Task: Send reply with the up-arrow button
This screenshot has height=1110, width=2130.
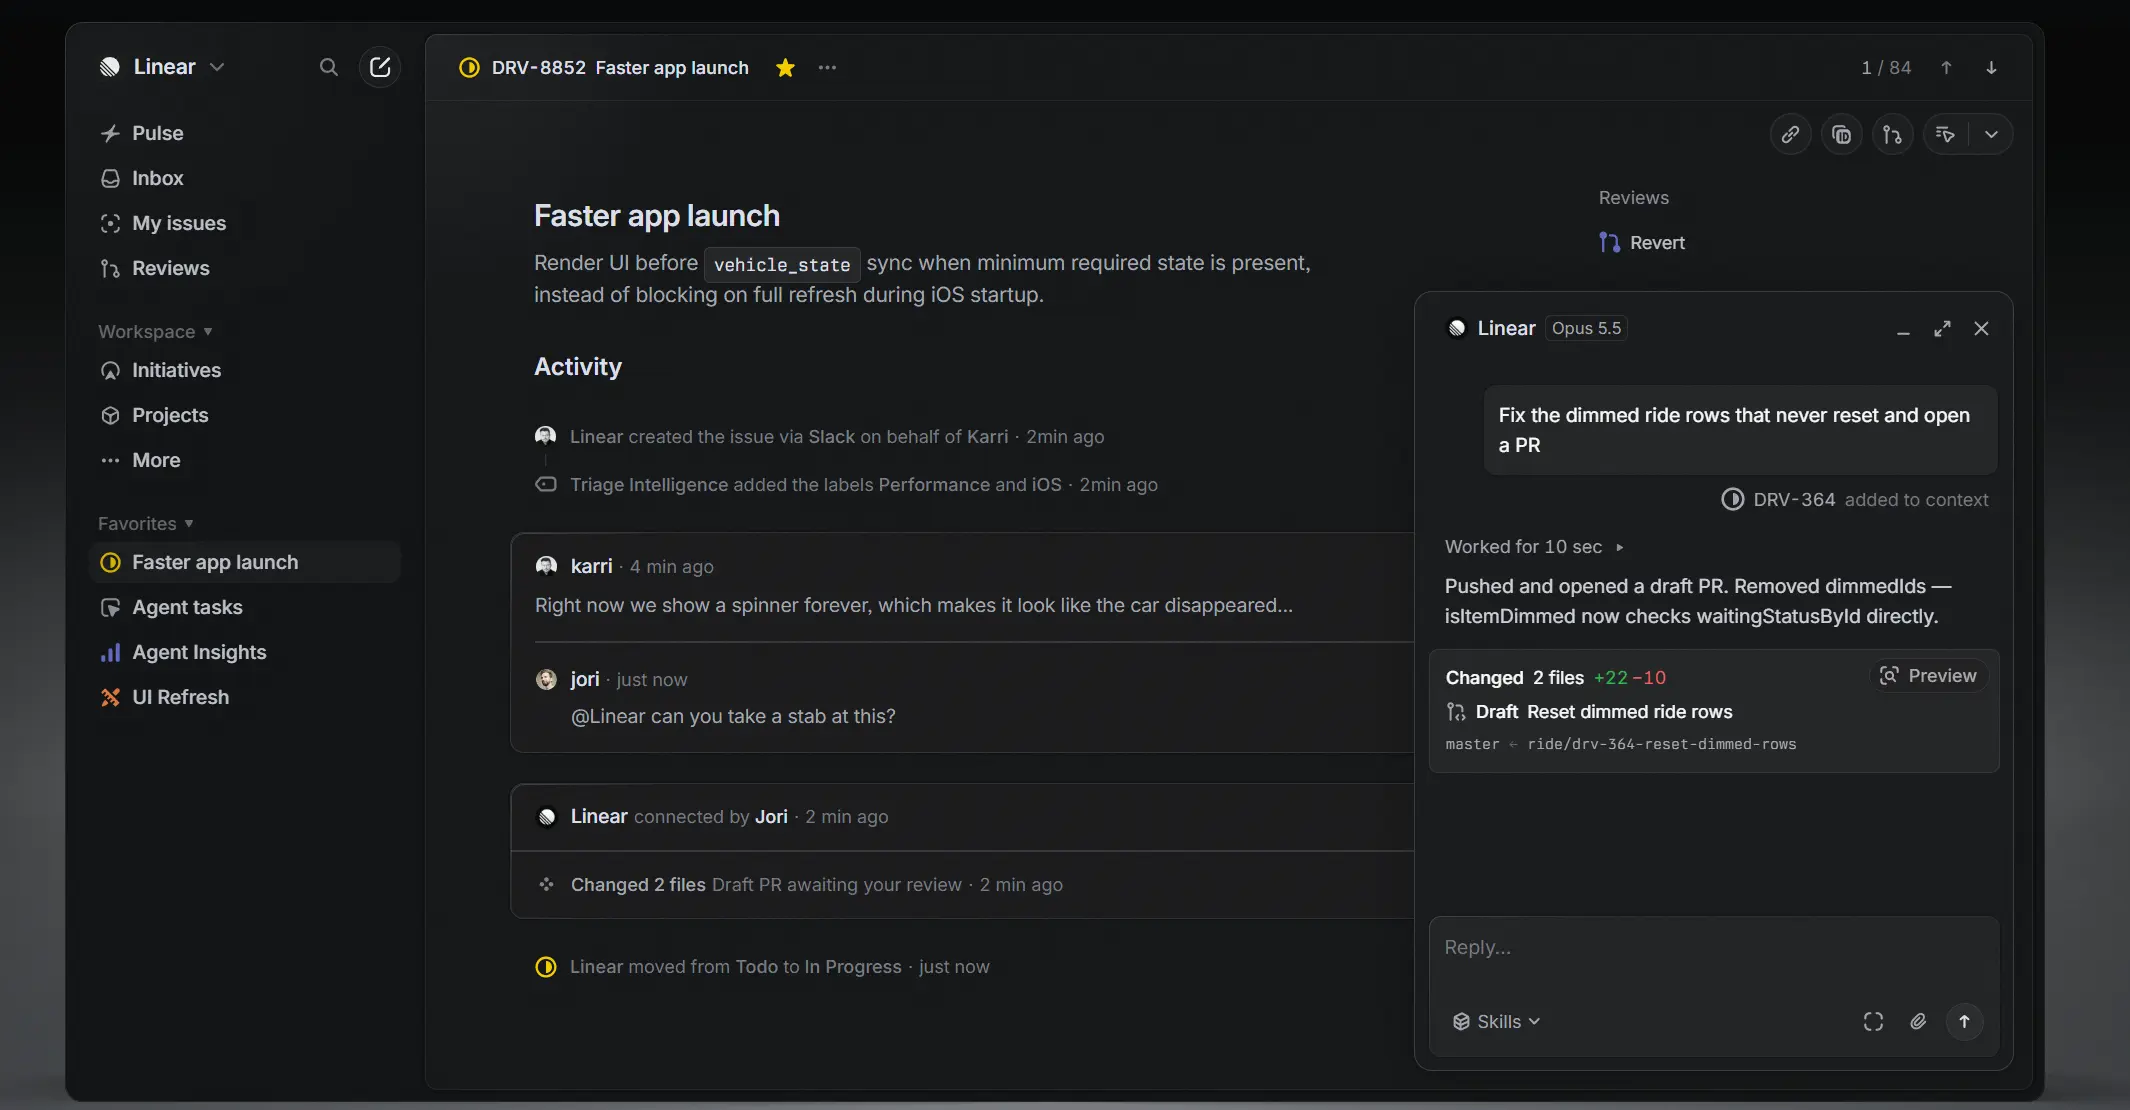Action: tap(1964, 1021)
